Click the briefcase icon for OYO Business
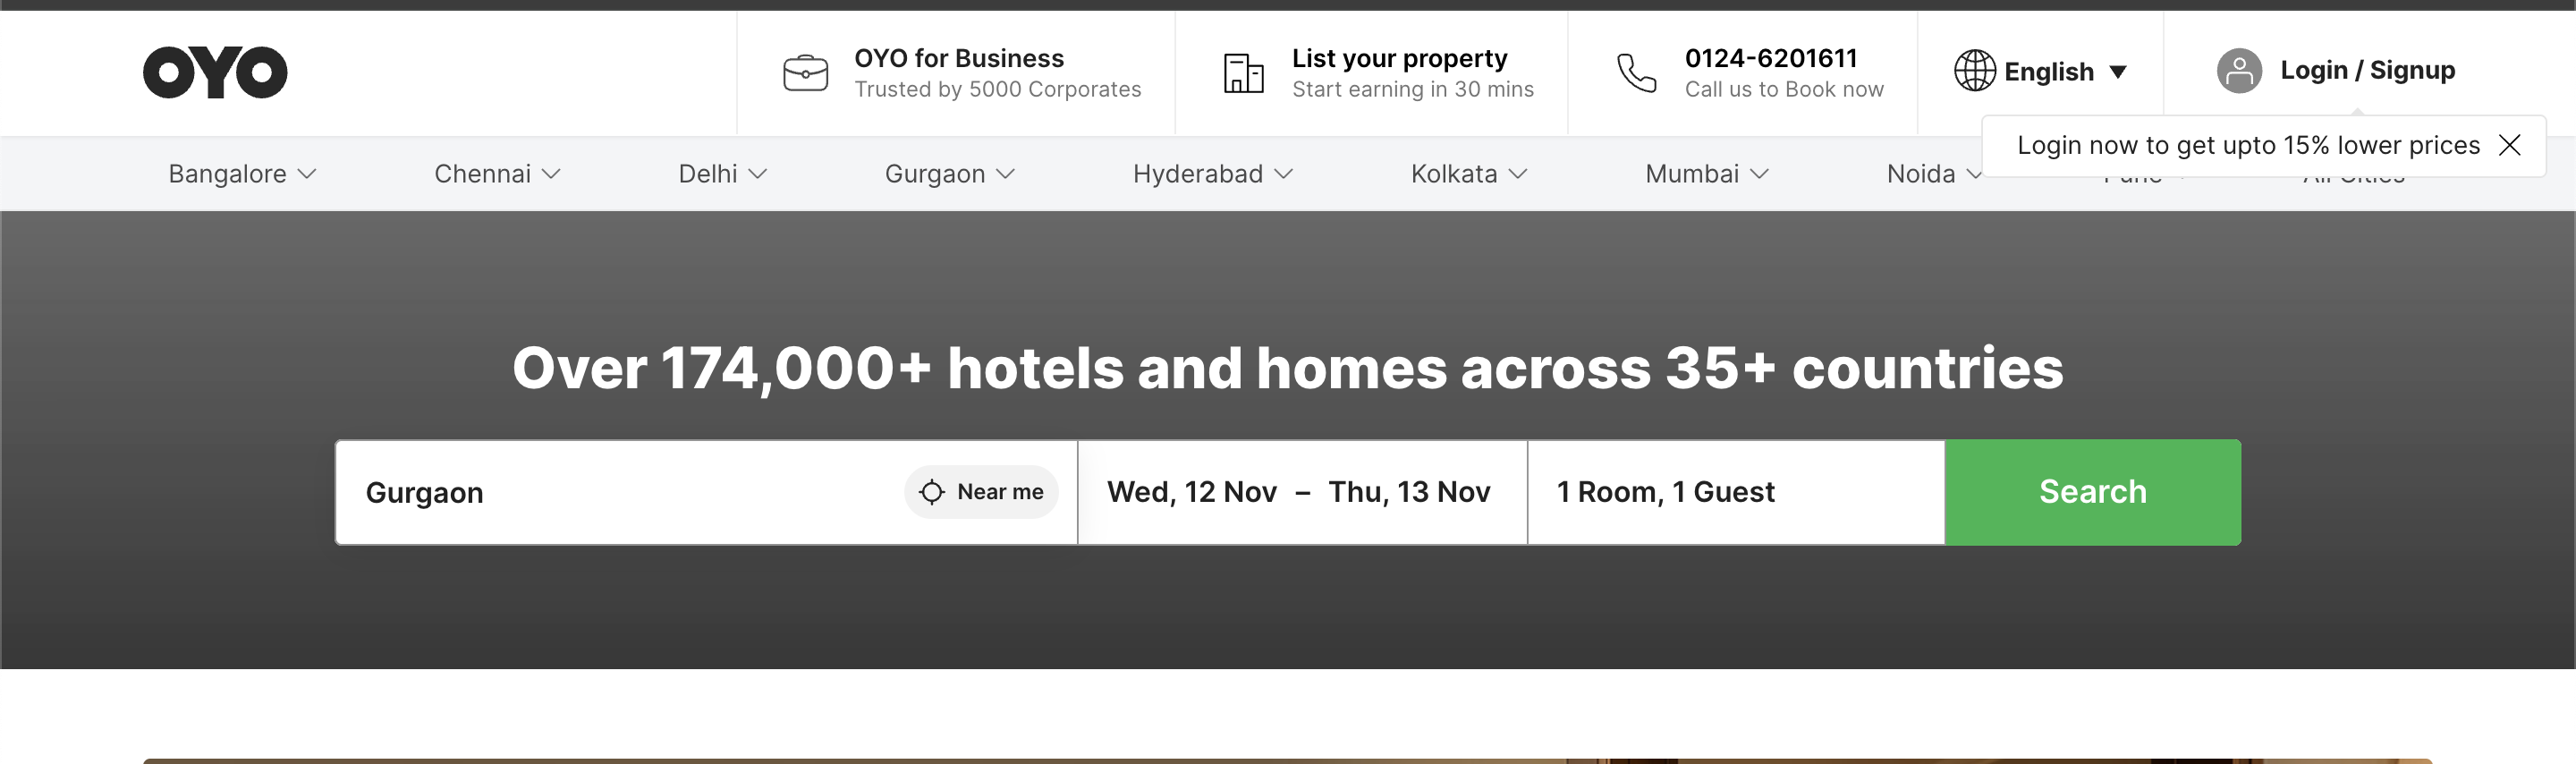Image resolution: width=2576 pixels, height=764 pixels. 805,73
